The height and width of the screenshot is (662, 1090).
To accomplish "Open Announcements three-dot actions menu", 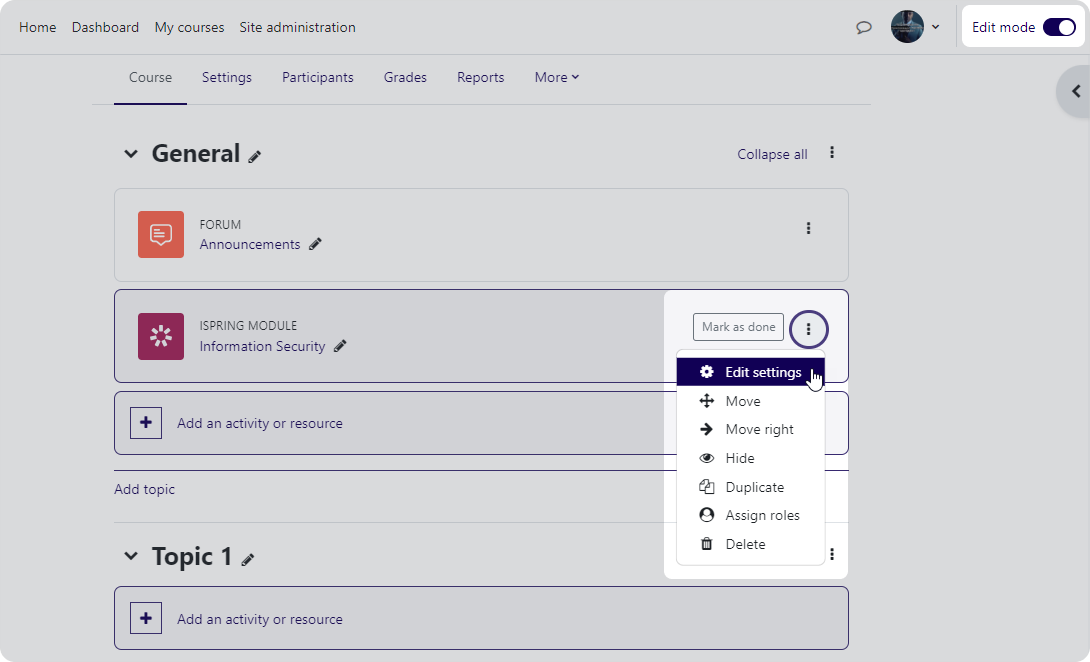I will pos(808,228).
